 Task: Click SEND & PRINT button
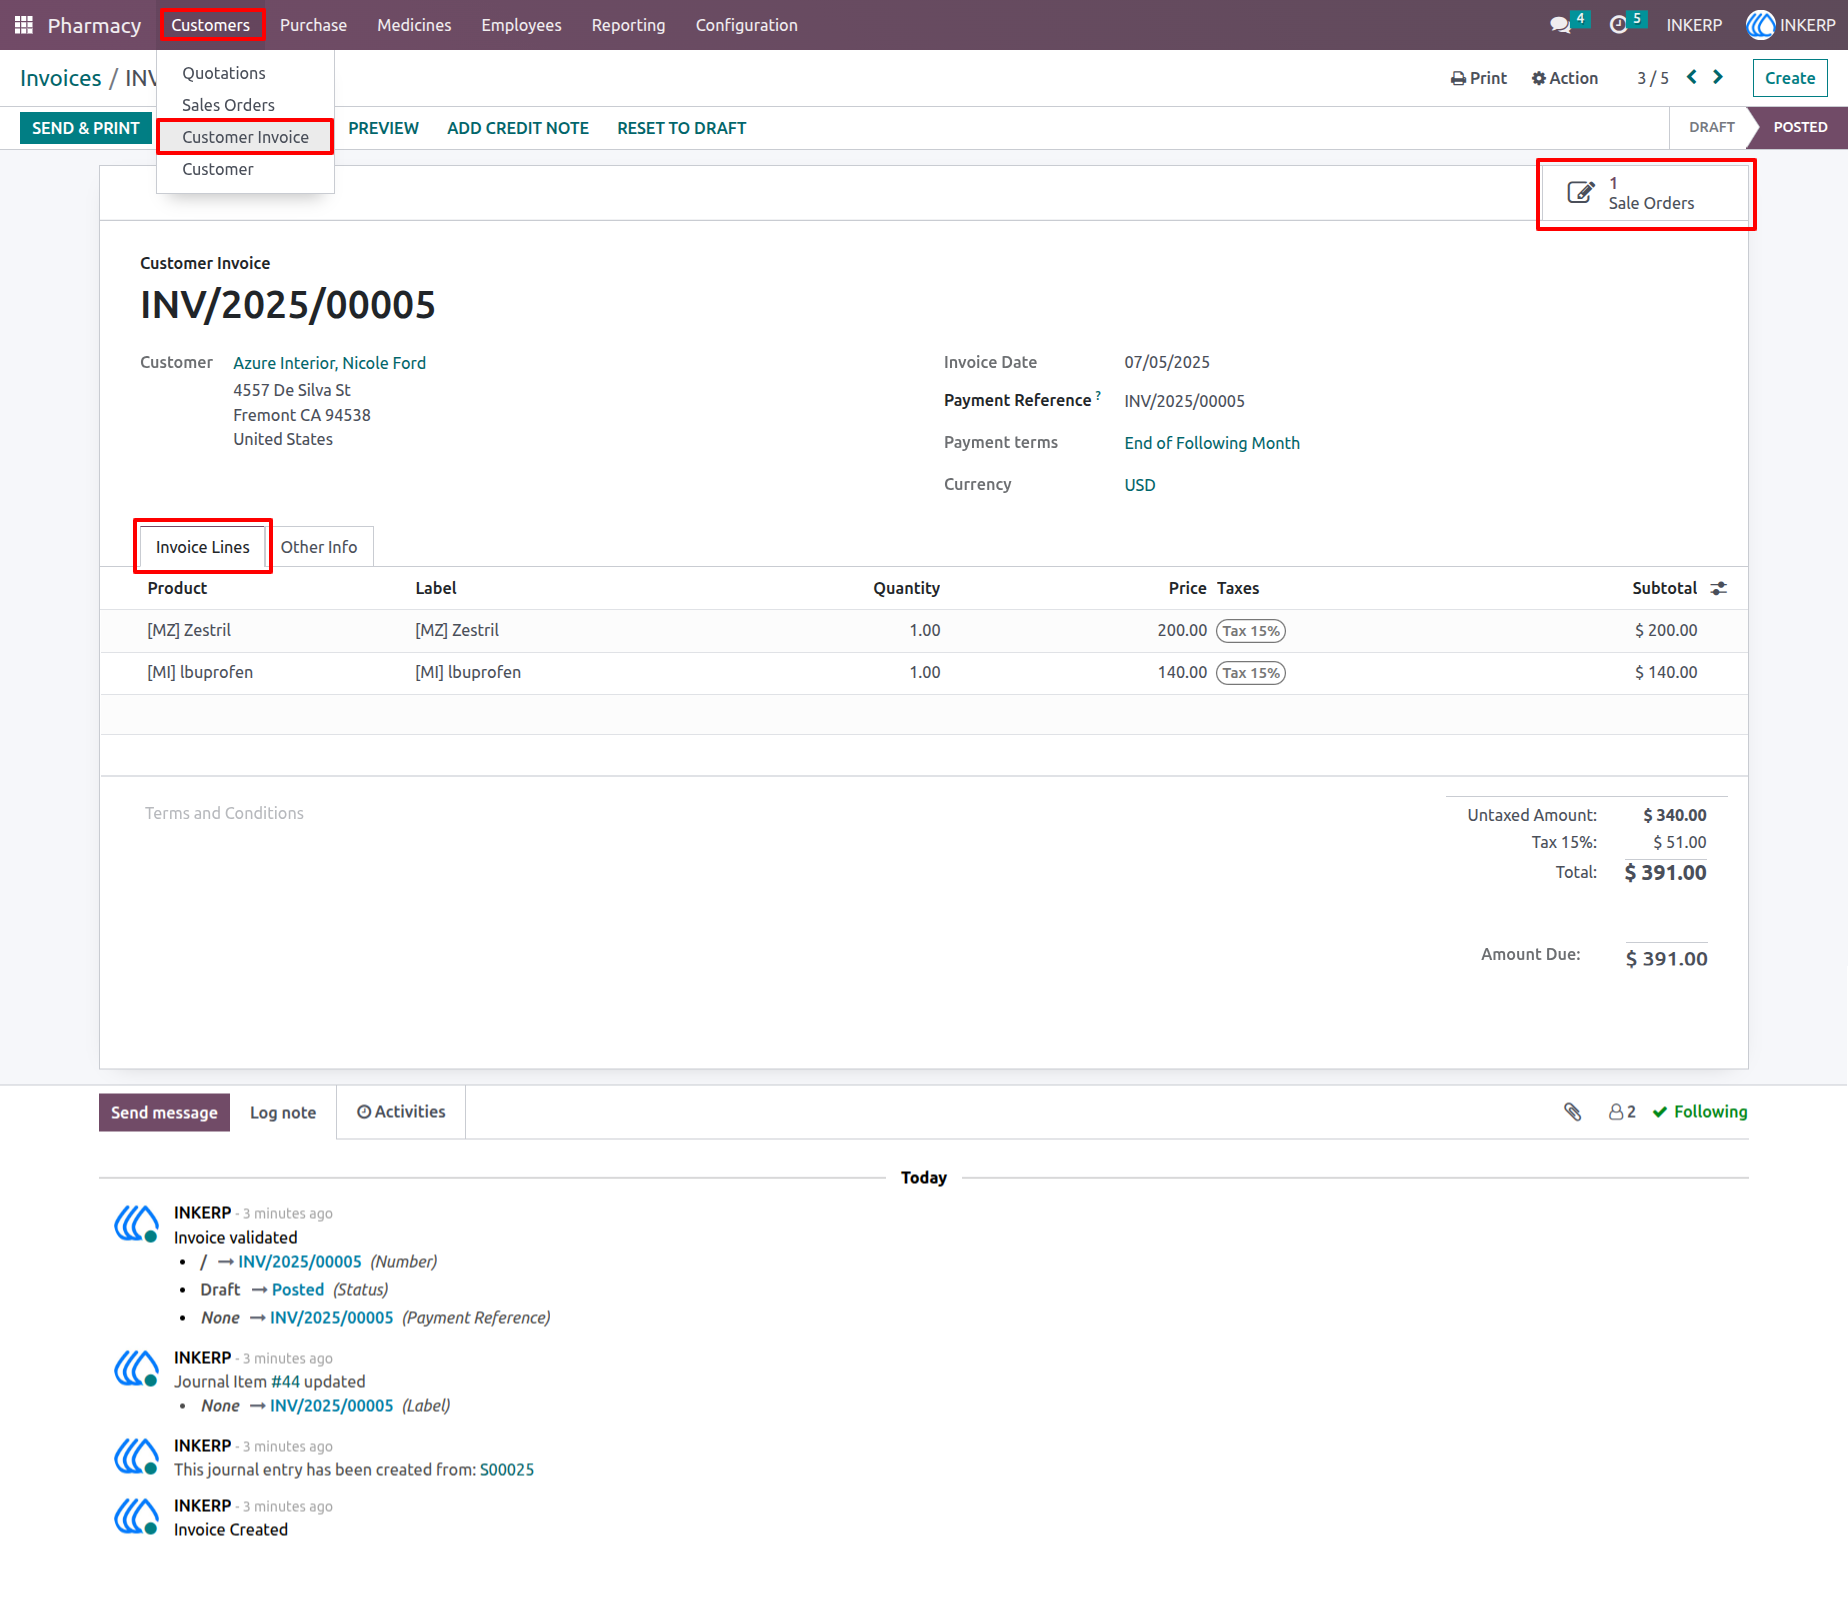click(x=86, y=128)
